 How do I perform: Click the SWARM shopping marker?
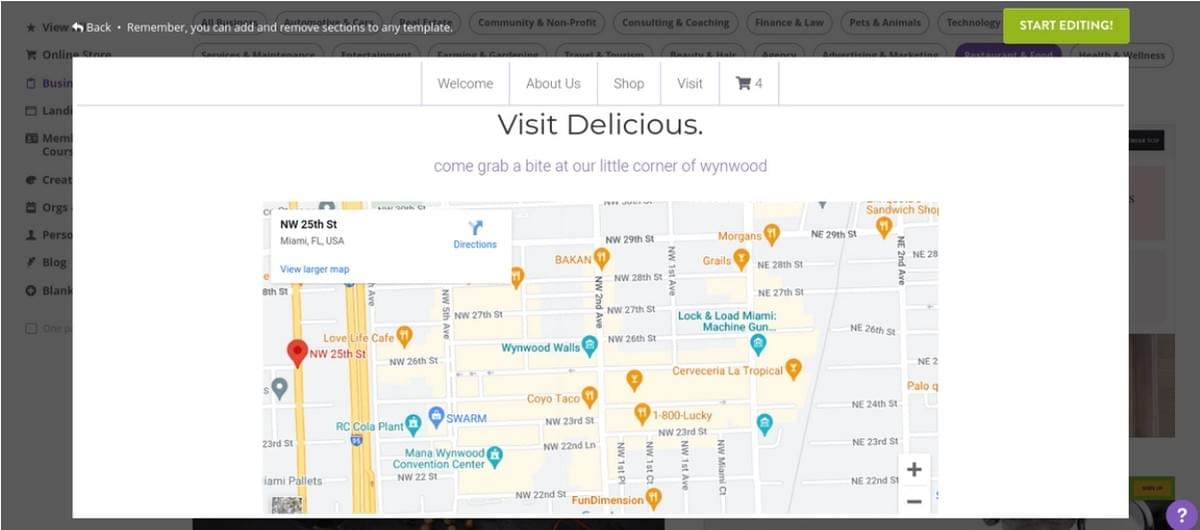point(436,416)
